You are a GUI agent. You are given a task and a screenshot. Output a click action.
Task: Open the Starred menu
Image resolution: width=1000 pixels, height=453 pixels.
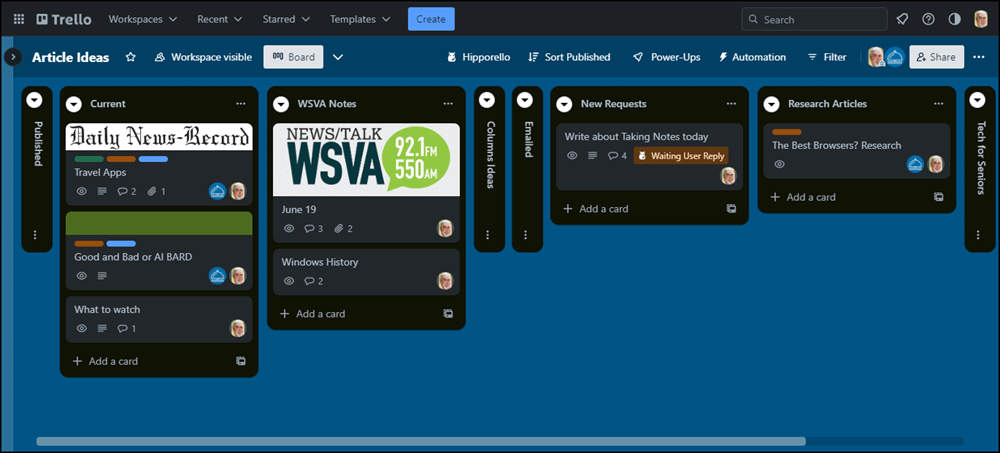[286, 19]
